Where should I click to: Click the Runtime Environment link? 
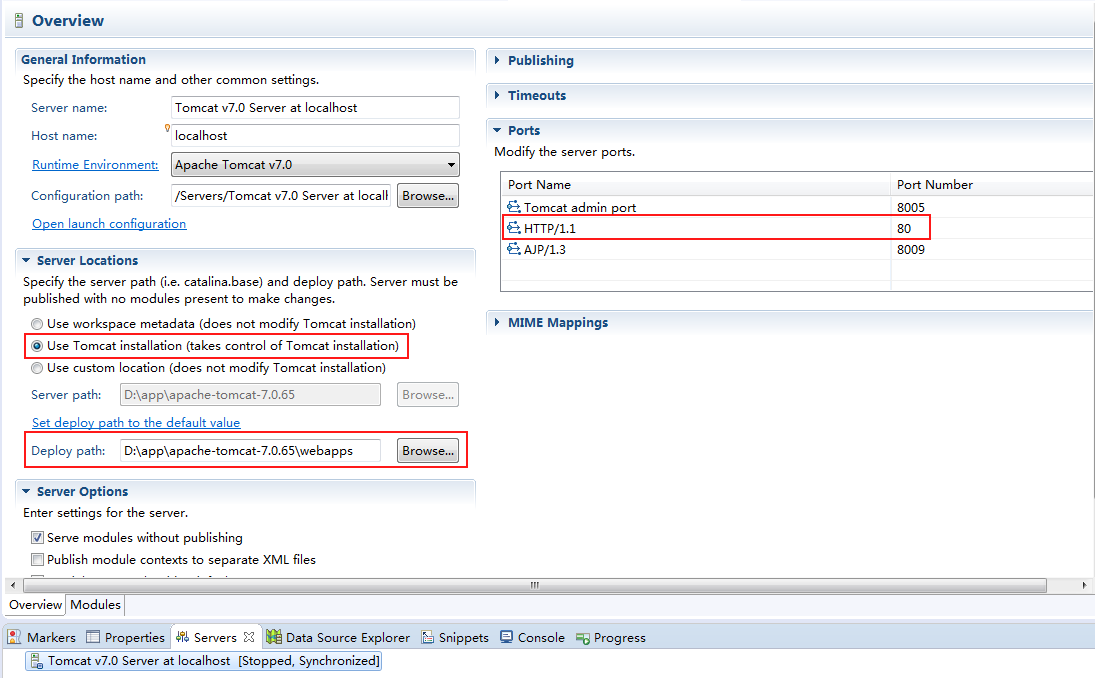(x=95, y=165)
